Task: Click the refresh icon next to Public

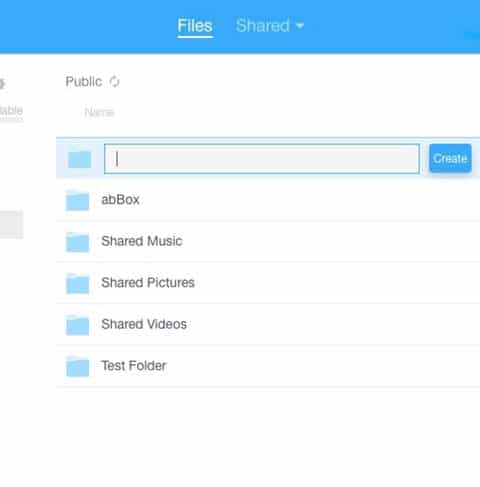Action: (114, 81)
